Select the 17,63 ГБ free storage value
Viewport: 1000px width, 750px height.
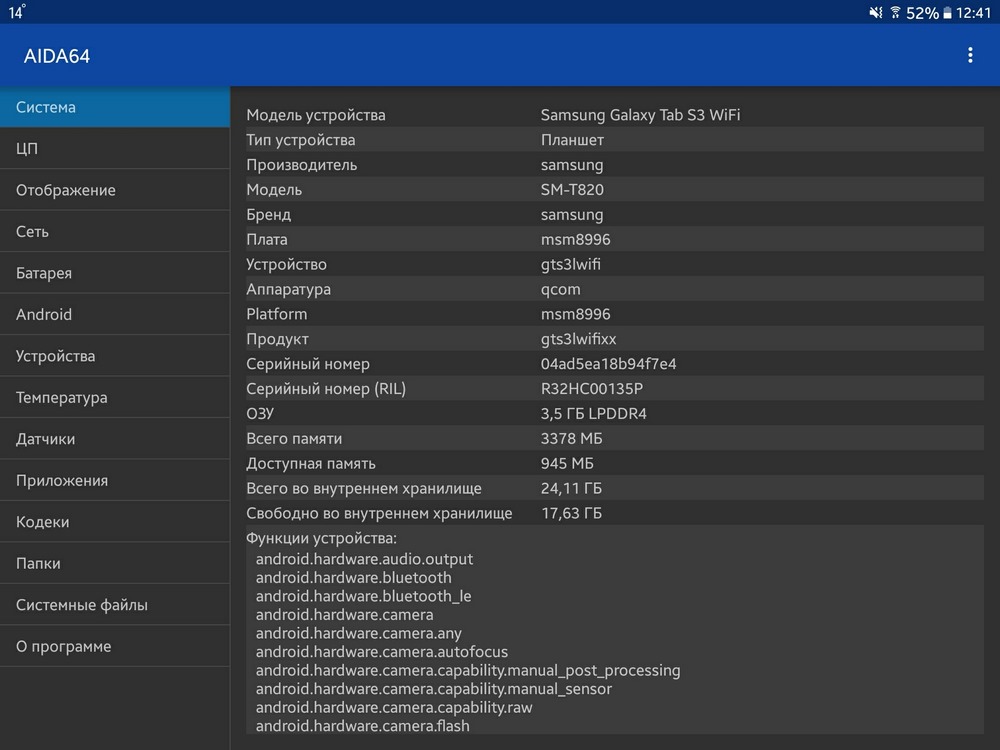pos(571,513)
